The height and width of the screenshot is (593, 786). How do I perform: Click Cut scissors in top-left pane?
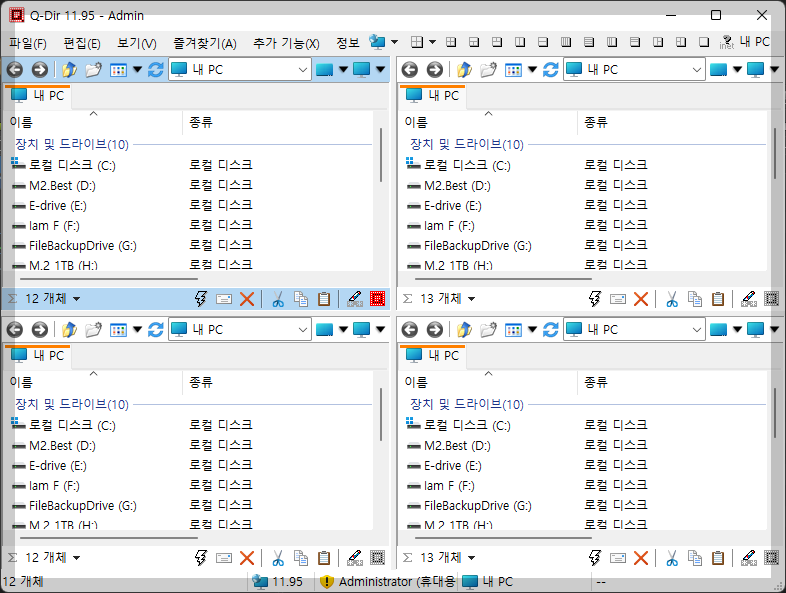point(278,299)
